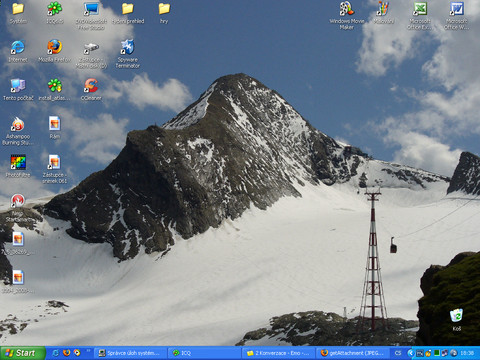Switch to getAttachment Firefox taskbar window
This screenshot has width=480, height=360.
pyautogui.click(x=353, y=353)
